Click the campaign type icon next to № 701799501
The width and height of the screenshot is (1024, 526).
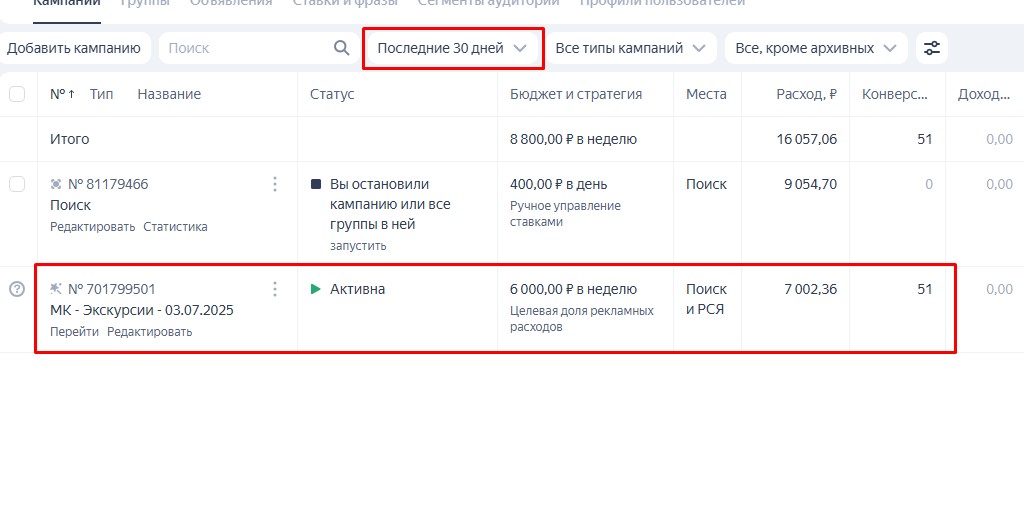pos(56,289)
